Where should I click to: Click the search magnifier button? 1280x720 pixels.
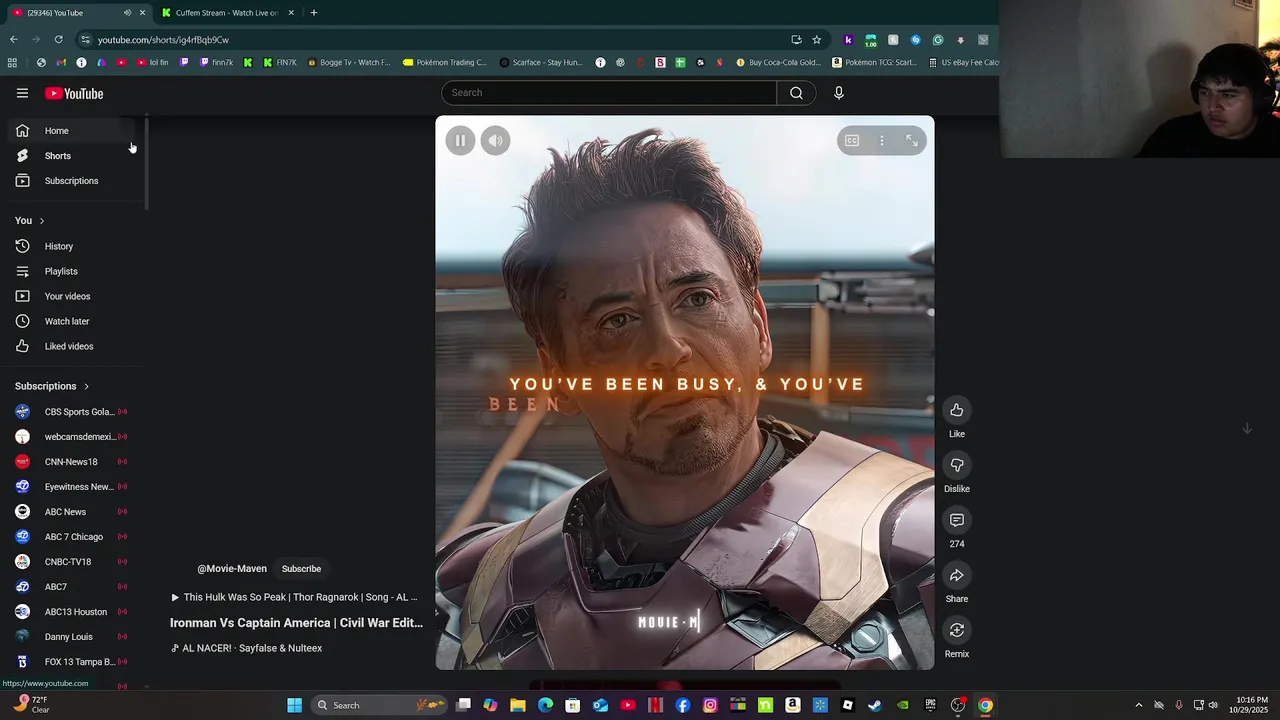point(796,93)
